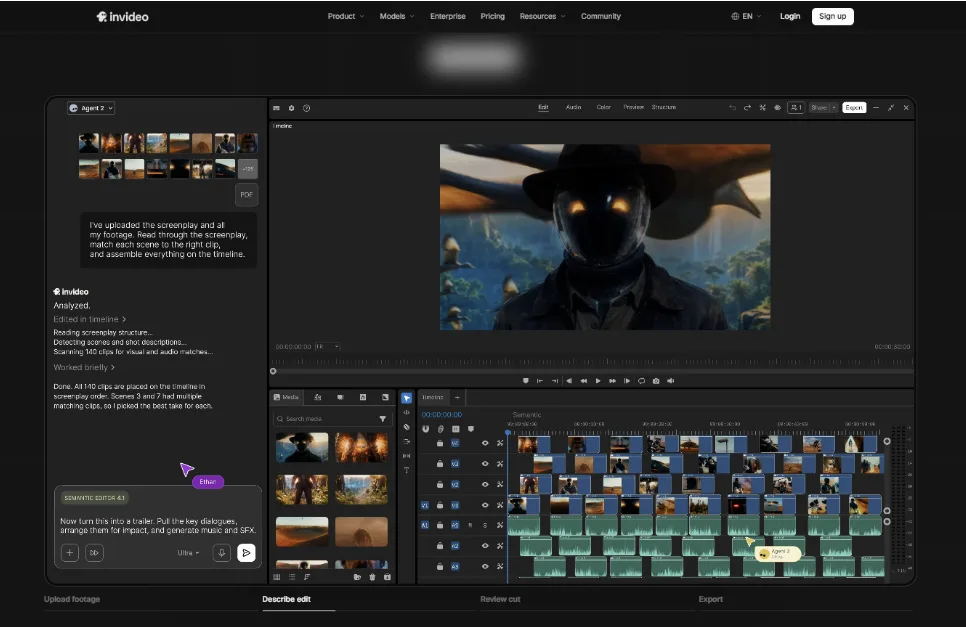Image resolution: width=966 pixels, height=627 pixels.
Task: Open the Structure tab in the editor
Action: (x=664, y=107)
